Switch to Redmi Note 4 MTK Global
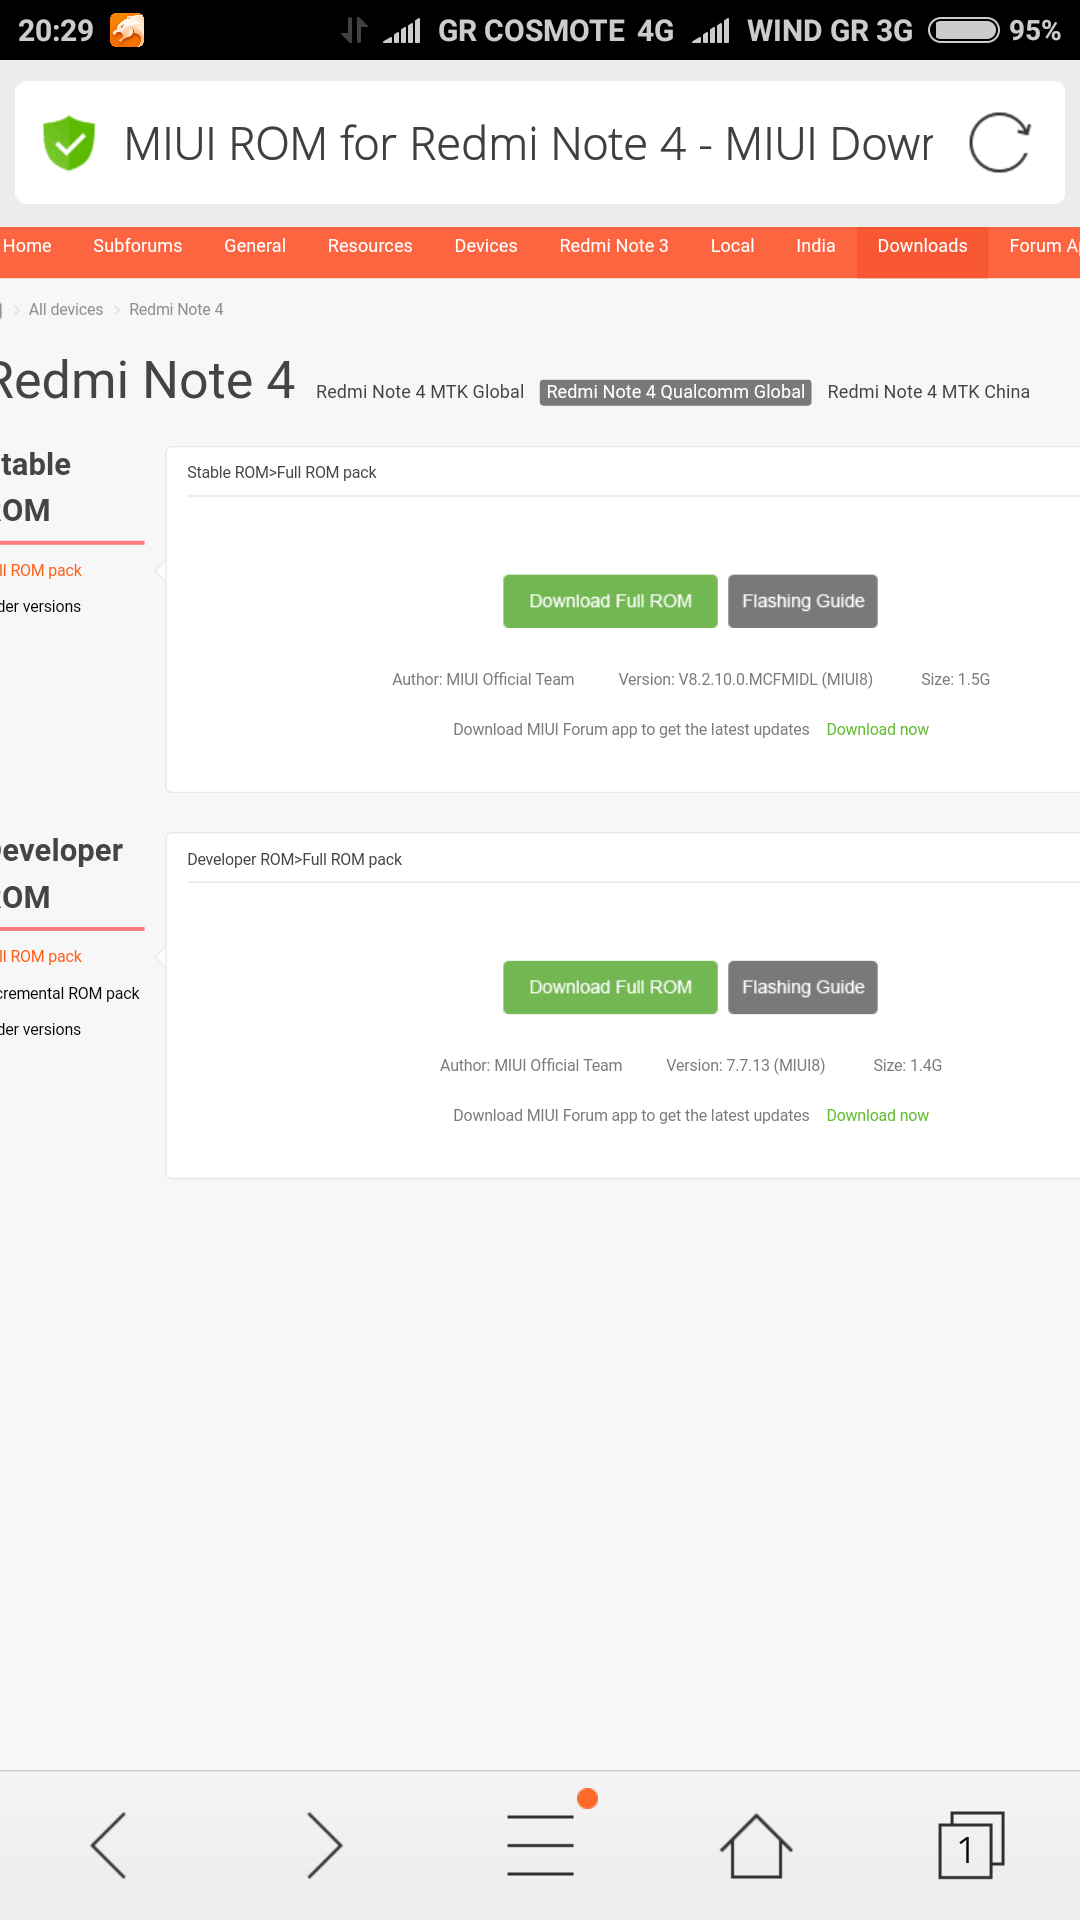The width and height of the screenshot is (1080, 1920). click(420, 392)
